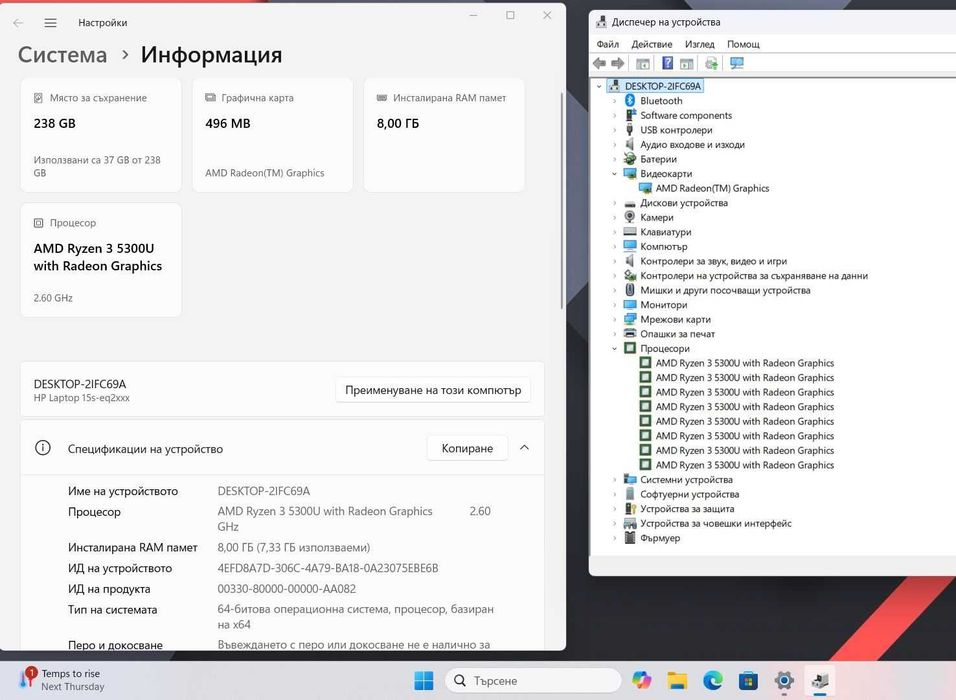956x700 pixels.
Task: Click the Устройства за защита icon
Action: coord(630,509)
